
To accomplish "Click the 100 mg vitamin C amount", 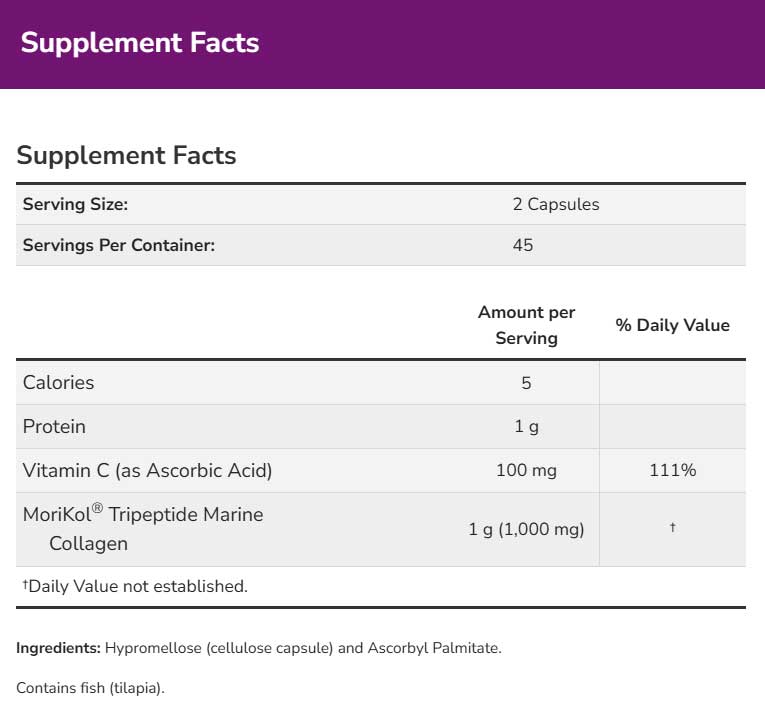I will click(526, 470).
